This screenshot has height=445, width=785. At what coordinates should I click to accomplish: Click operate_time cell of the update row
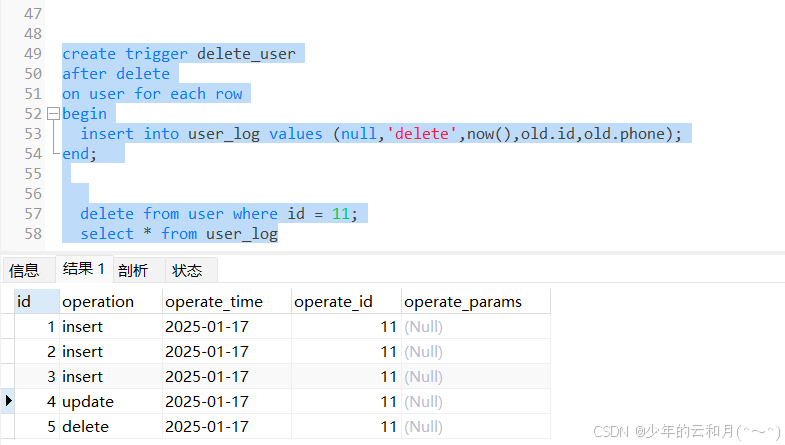[x=227, y=401]
